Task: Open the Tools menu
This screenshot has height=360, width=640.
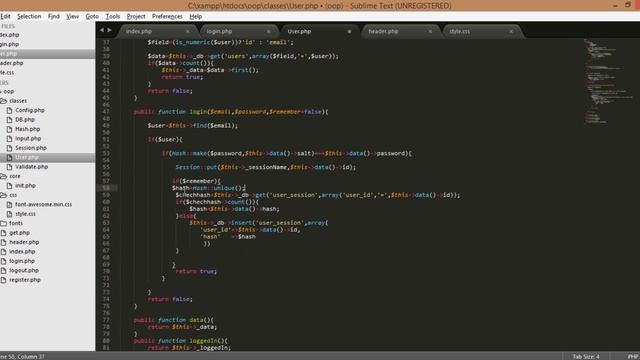Action: (113, 16)
